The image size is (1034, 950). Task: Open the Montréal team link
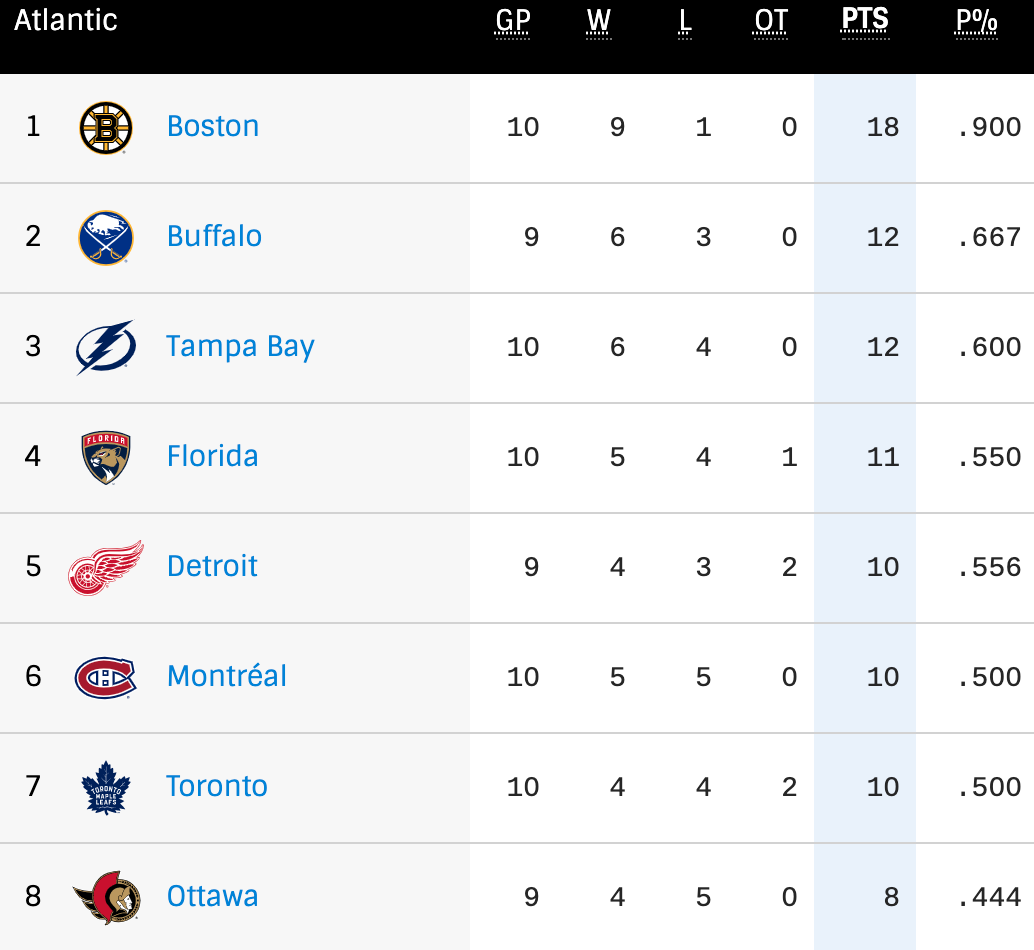(227, 677)
